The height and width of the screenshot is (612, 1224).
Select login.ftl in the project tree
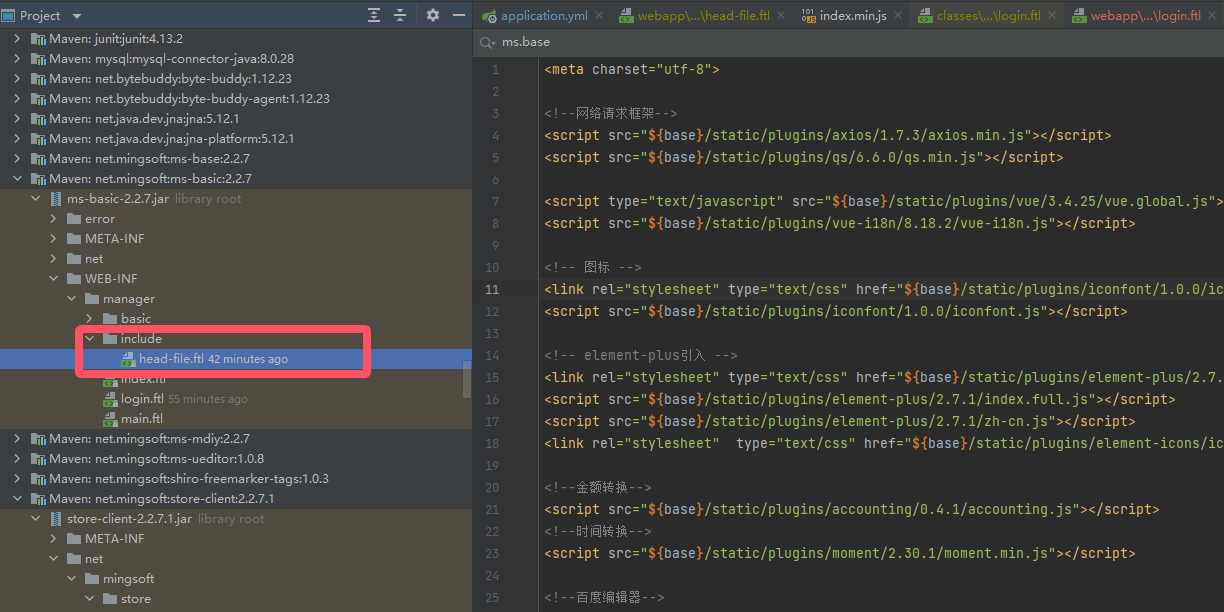[142, 399]
